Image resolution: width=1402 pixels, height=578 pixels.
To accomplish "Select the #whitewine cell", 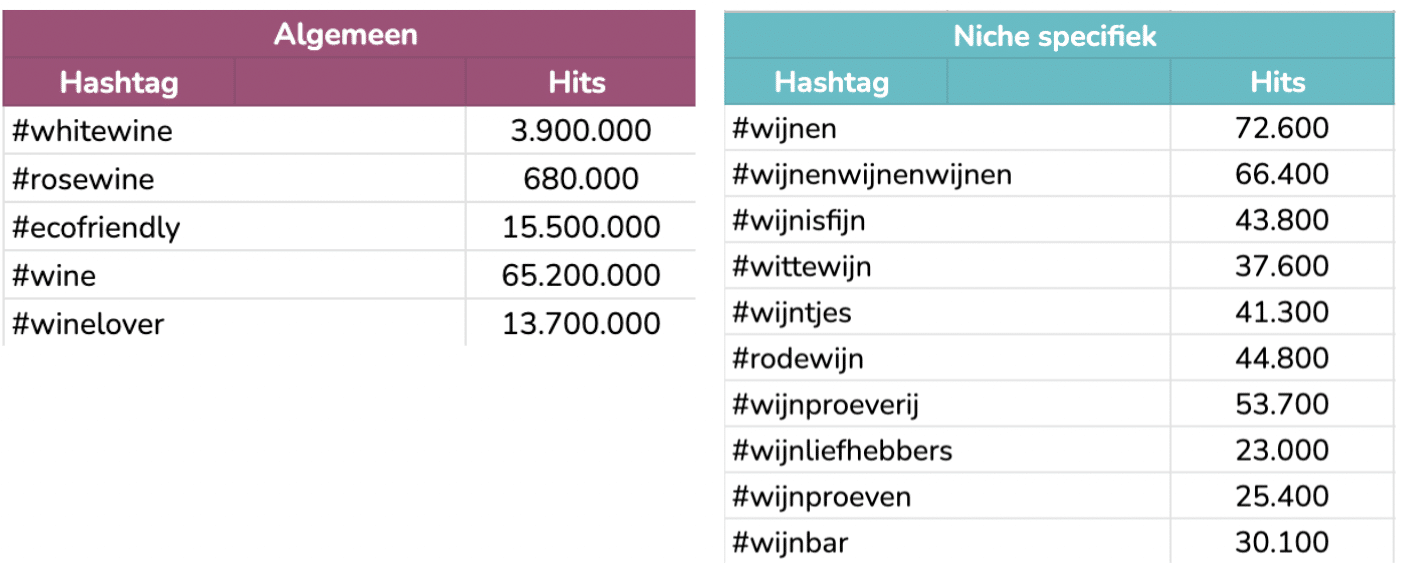I will tap(235, 131).
